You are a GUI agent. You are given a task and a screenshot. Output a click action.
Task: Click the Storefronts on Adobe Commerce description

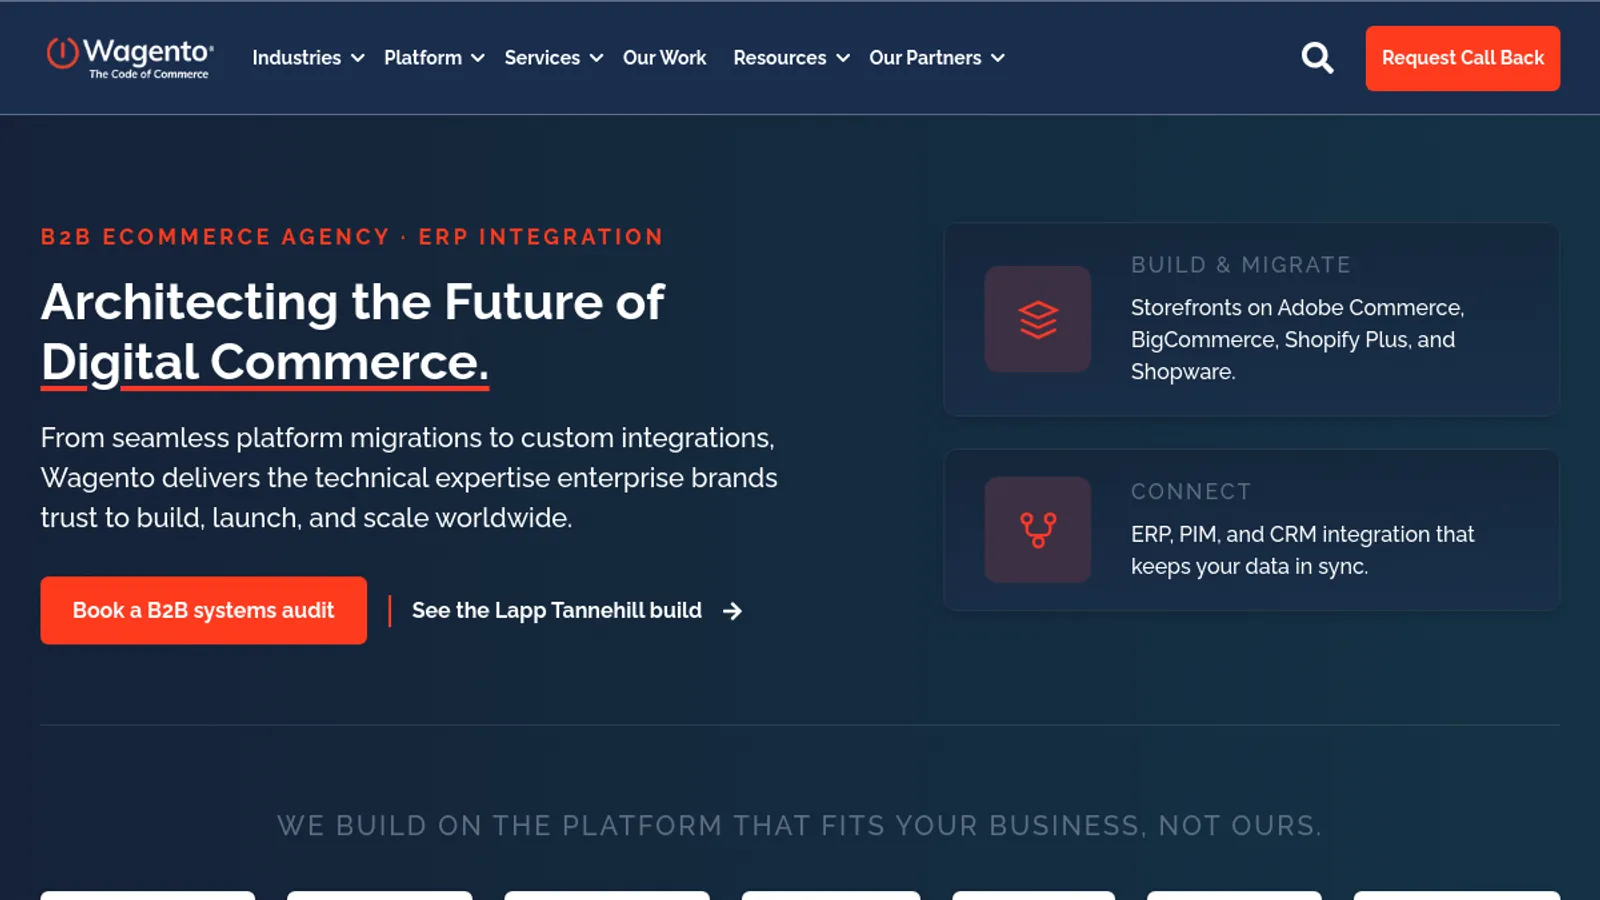pos(1297,340)
